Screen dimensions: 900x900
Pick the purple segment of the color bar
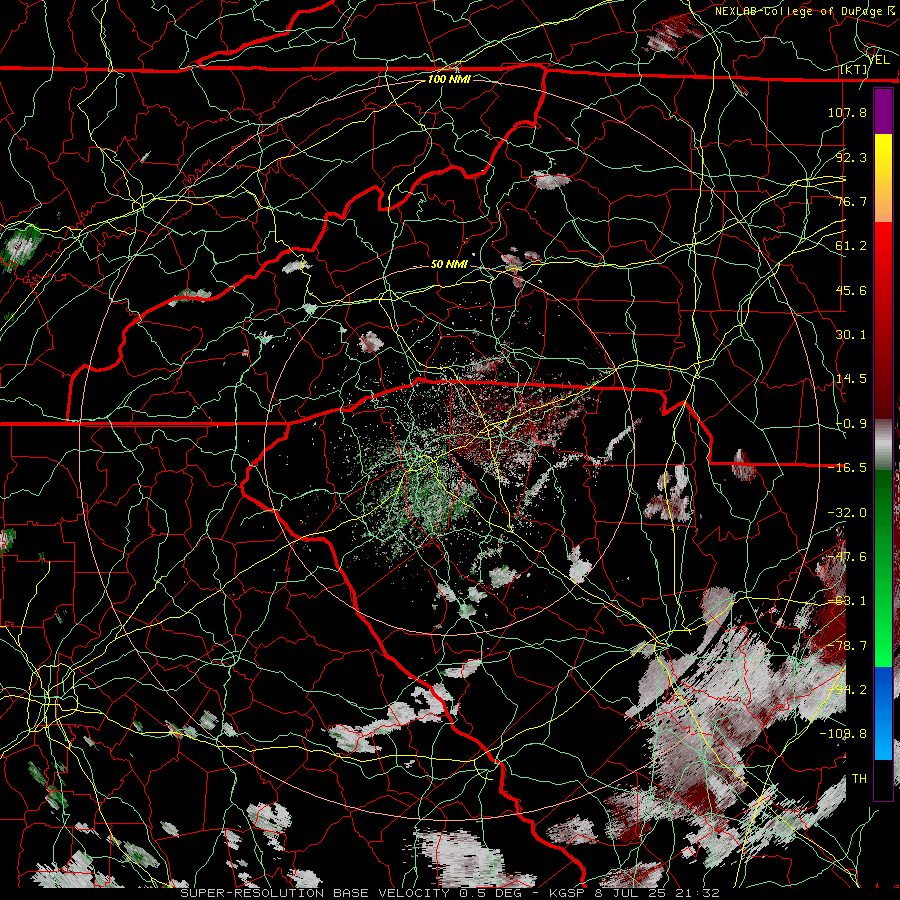pyautogui.click(x=883, y=111)
